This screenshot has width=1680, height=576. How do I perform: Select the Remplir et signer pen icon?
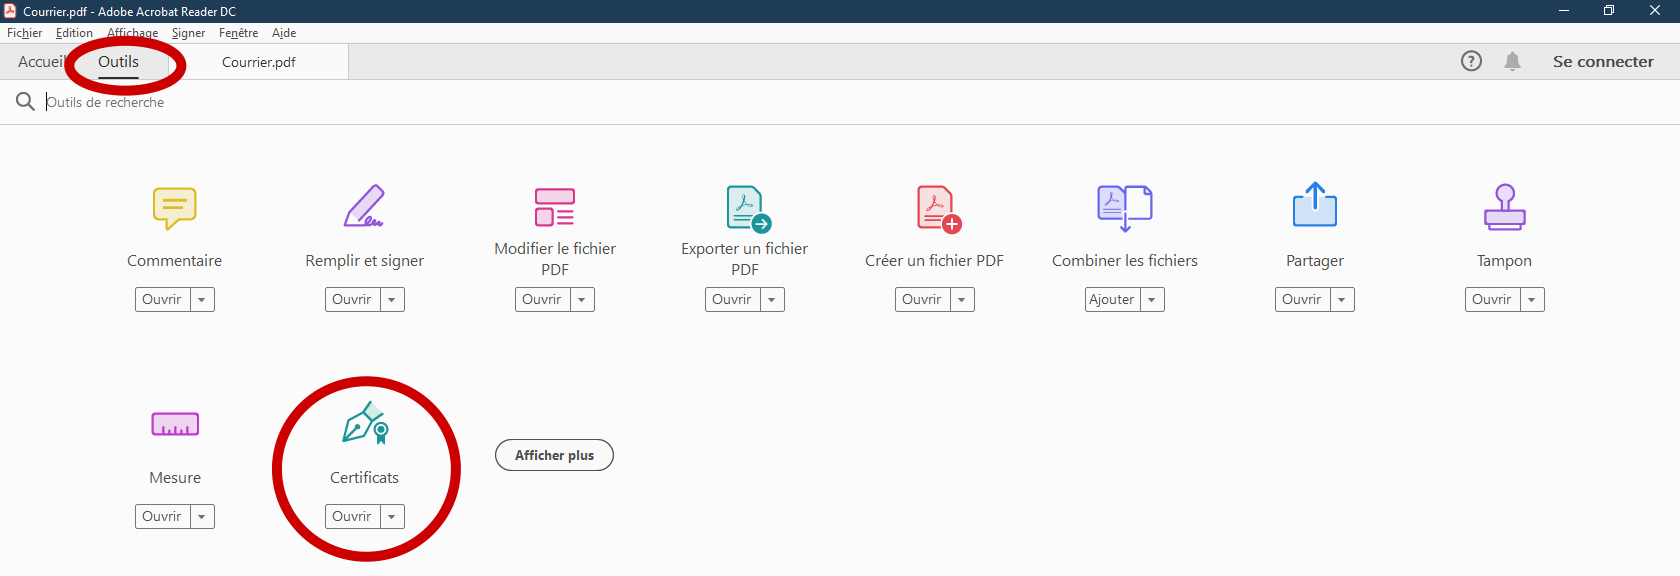coord(364,207)
